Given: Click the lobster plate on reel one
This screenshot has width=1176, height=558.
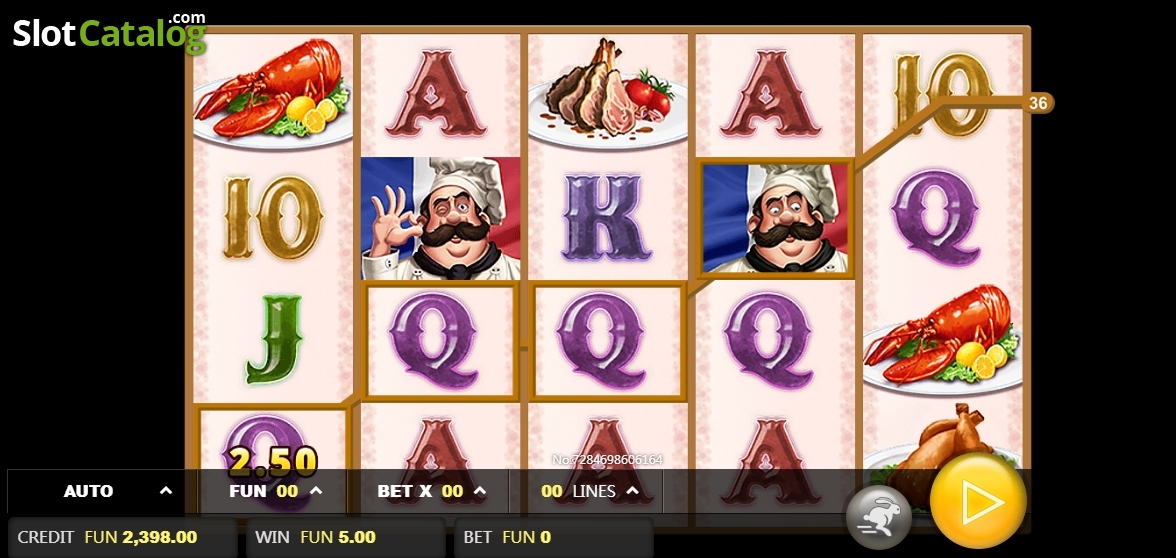Looking at the screenshot, I should point(273,89).
